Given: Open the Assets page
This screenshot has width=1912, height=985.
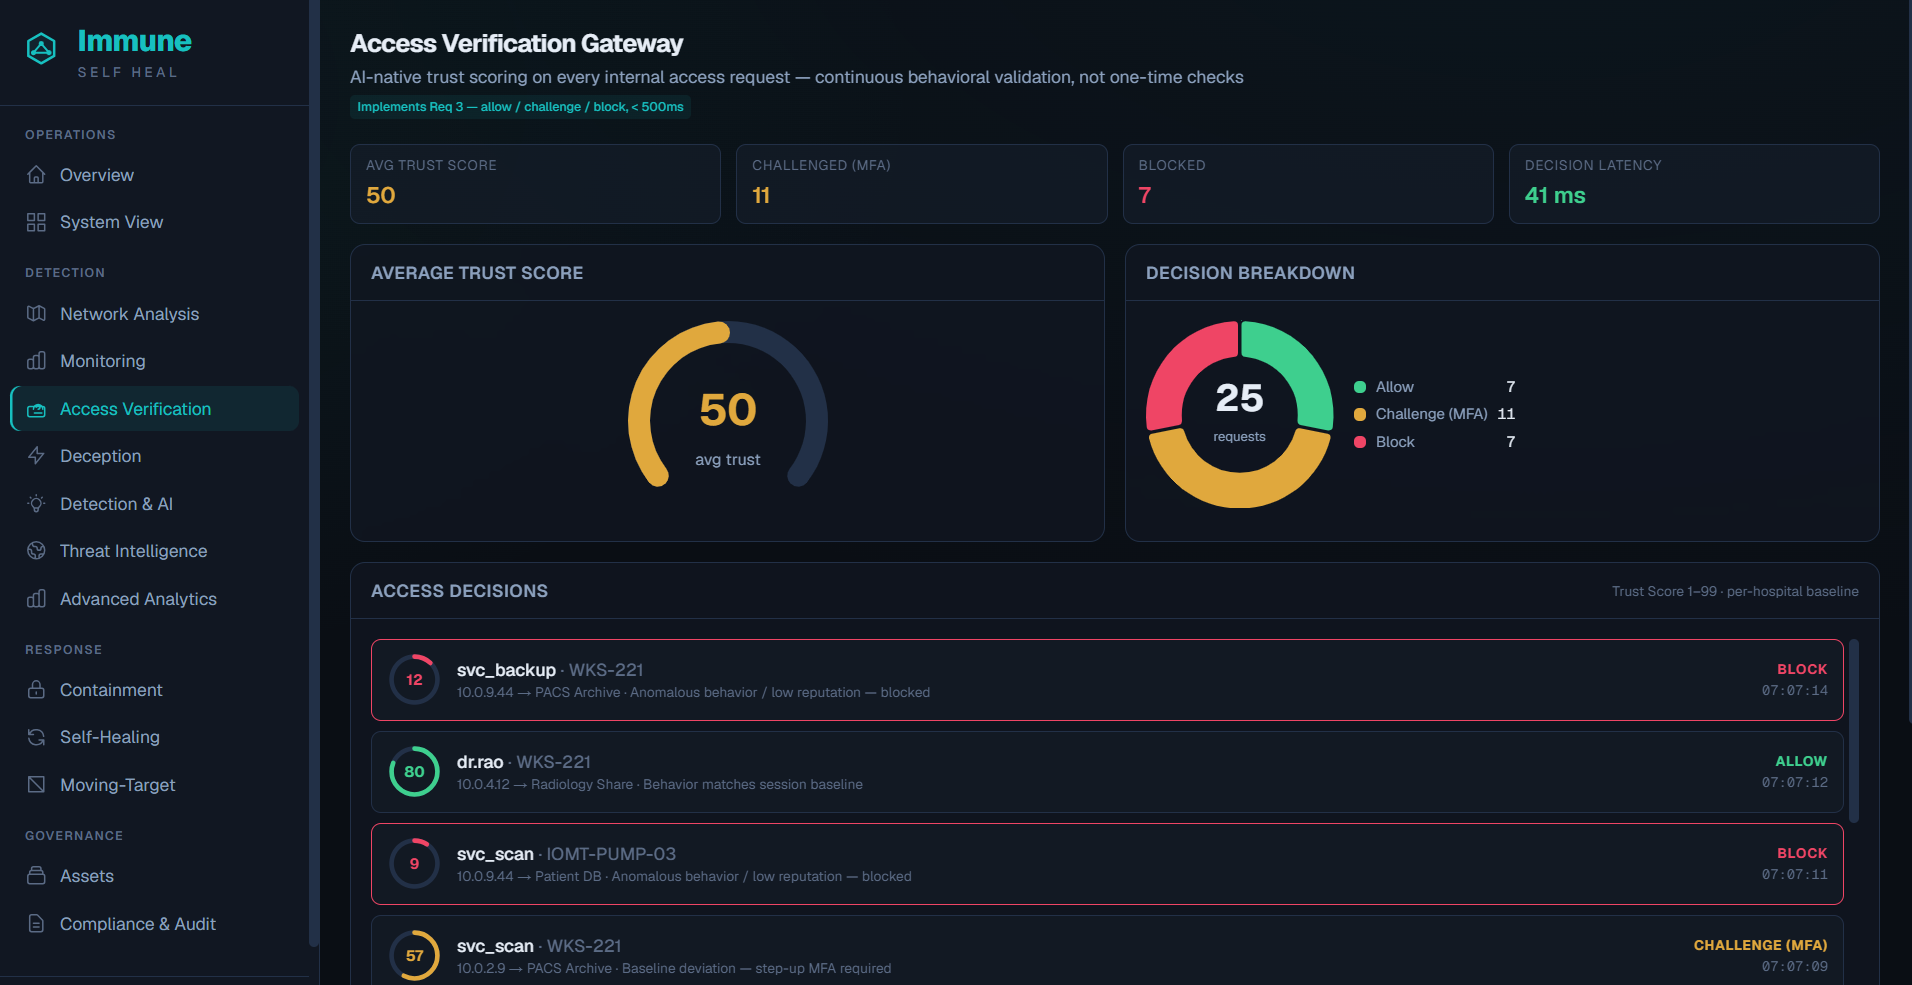Looking at the screenshot, I should click(x=154, y=876).
